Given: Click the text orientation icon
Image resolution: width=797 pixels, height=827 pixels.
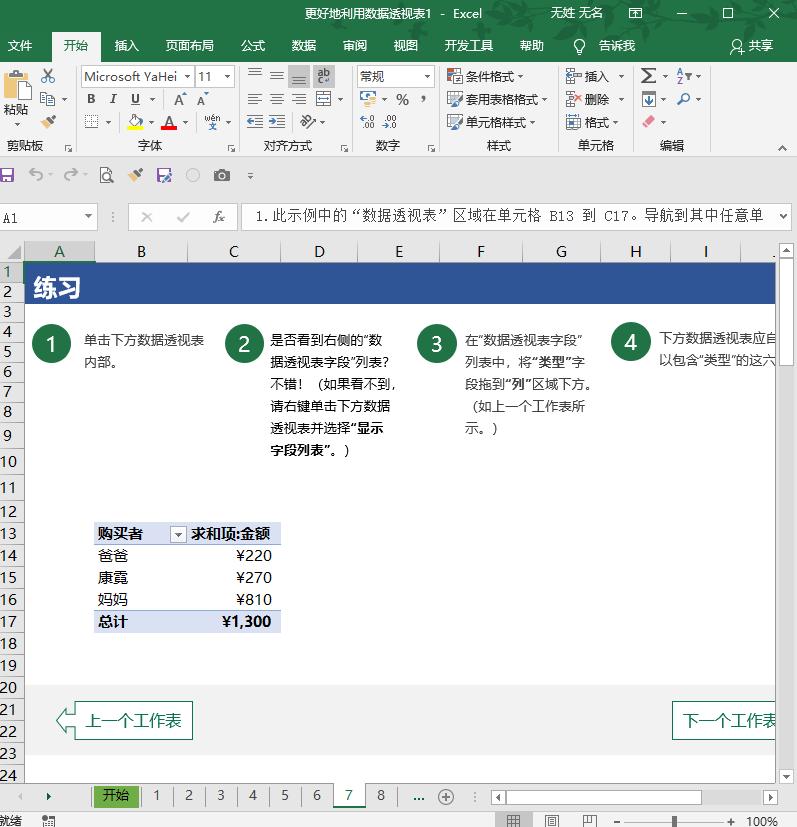Looking at the screenshot, I should click(x=308, y=122).
